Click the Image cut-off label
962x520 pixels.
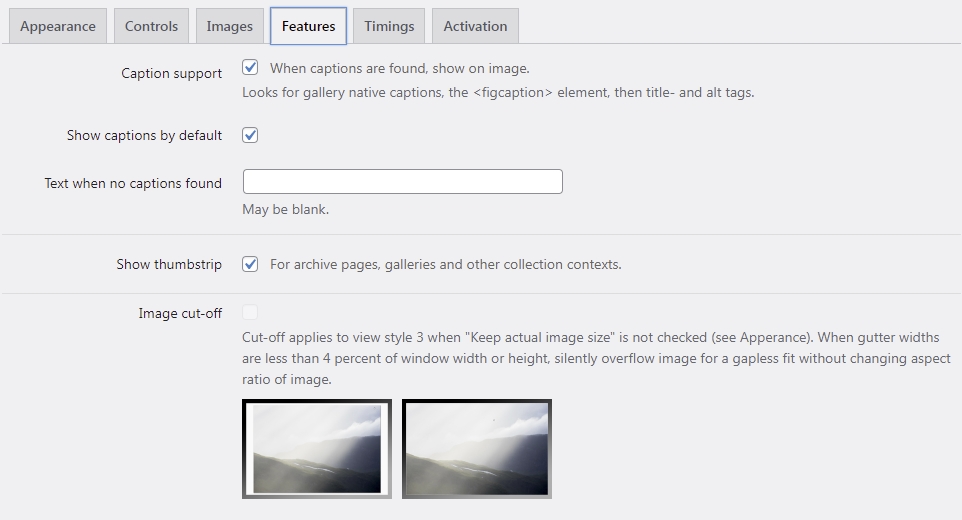(x=180, y=313)
